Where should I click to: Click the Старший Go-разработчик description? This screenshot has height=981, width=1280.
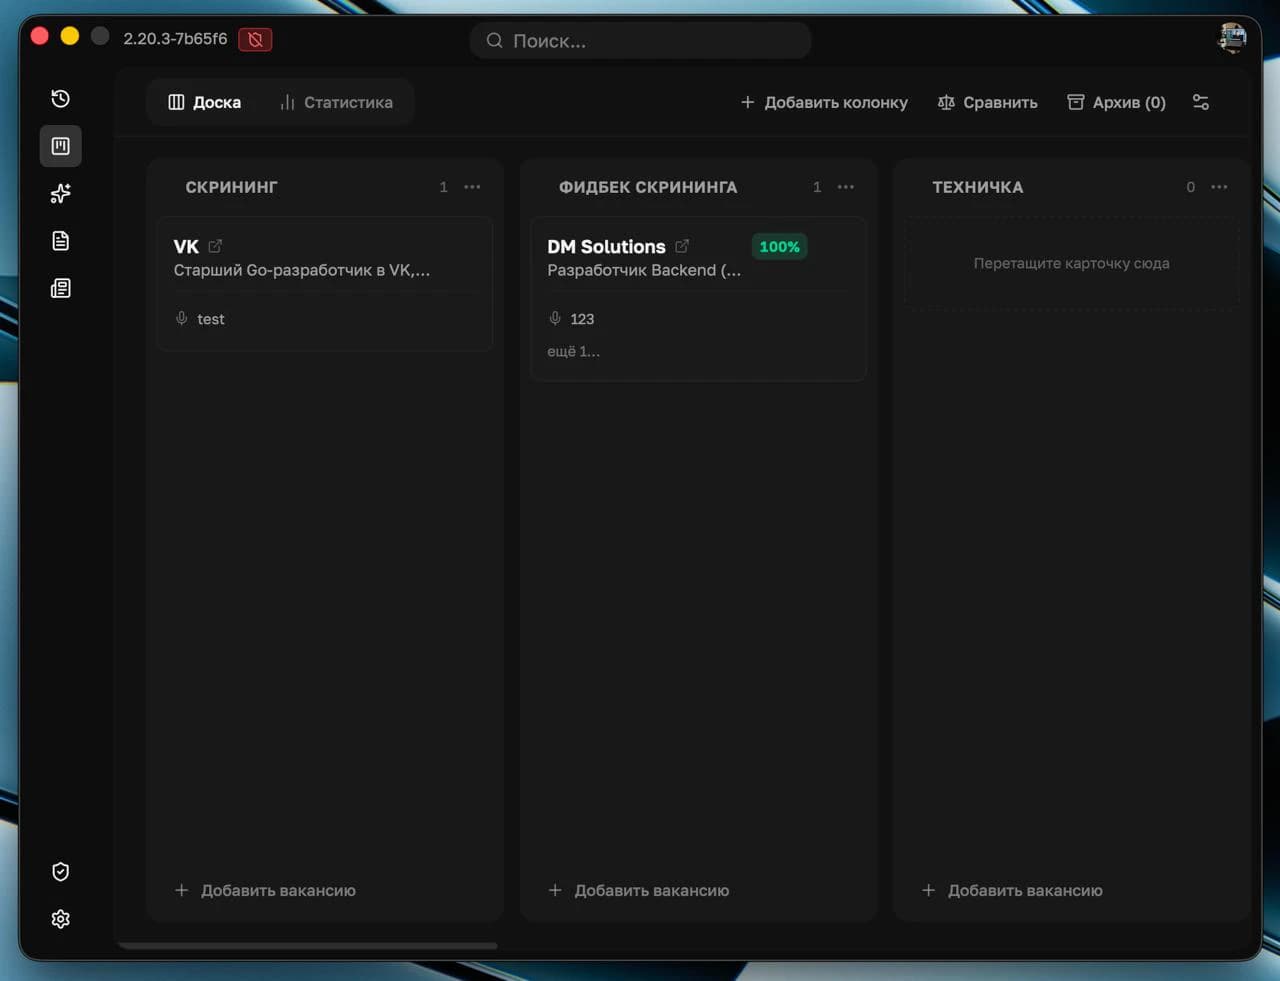point(302,270)
